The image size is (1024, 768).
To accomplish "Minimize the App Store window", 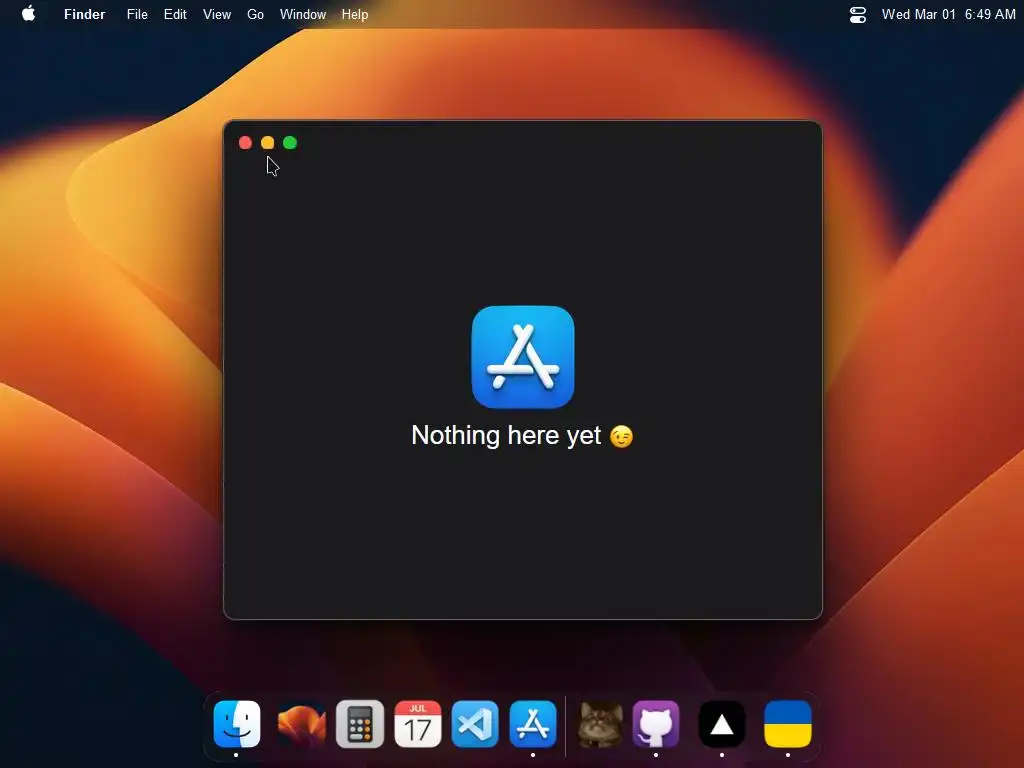I will 268,142.
